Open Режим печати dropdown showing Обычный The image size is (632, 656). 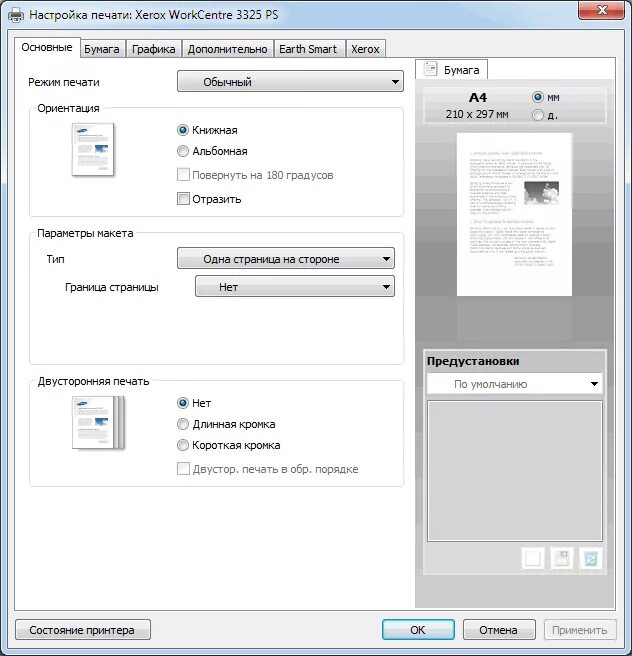pos(290,81)
